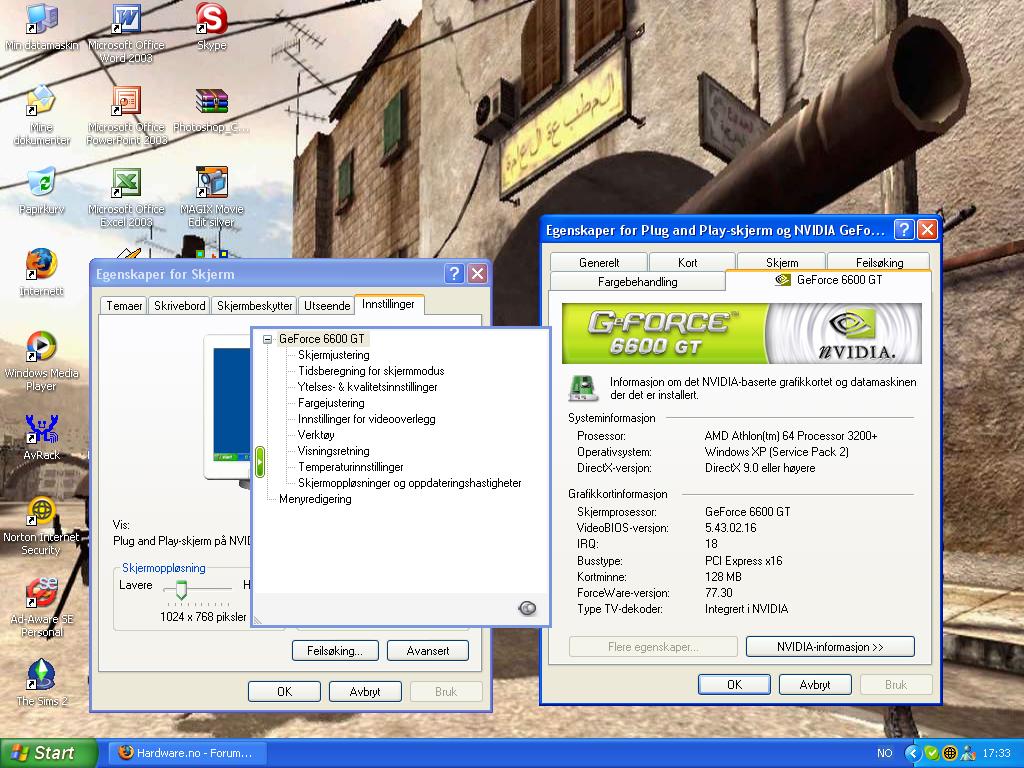This screenshot has height=768, width=1024.
Task: Switch to Hardware.no Forum taskbar window
Action: (x=185, y=753)
